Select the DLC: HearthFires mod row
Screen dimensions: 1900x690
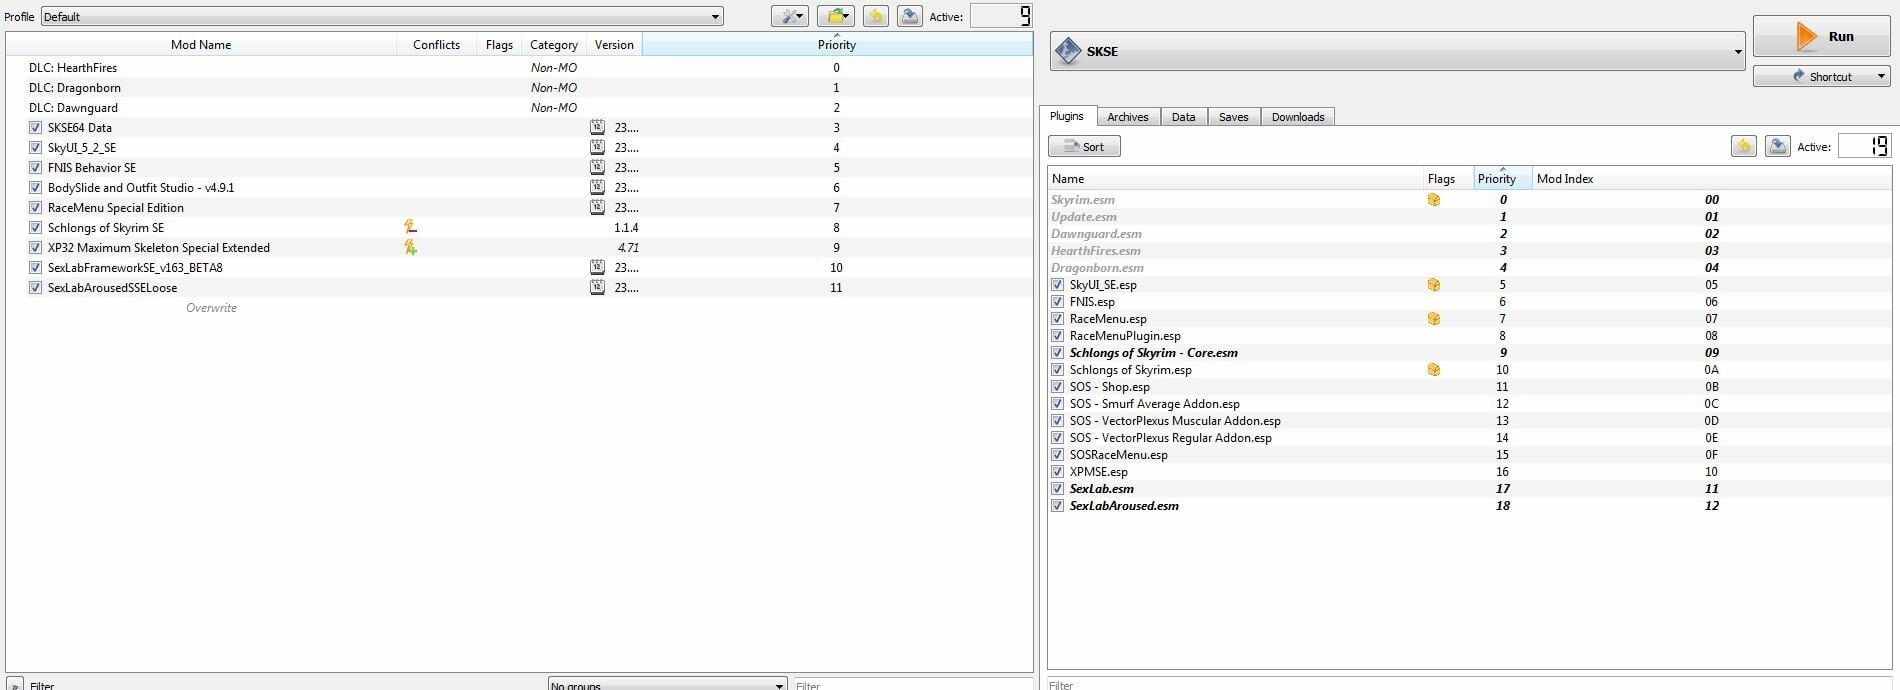519,67
